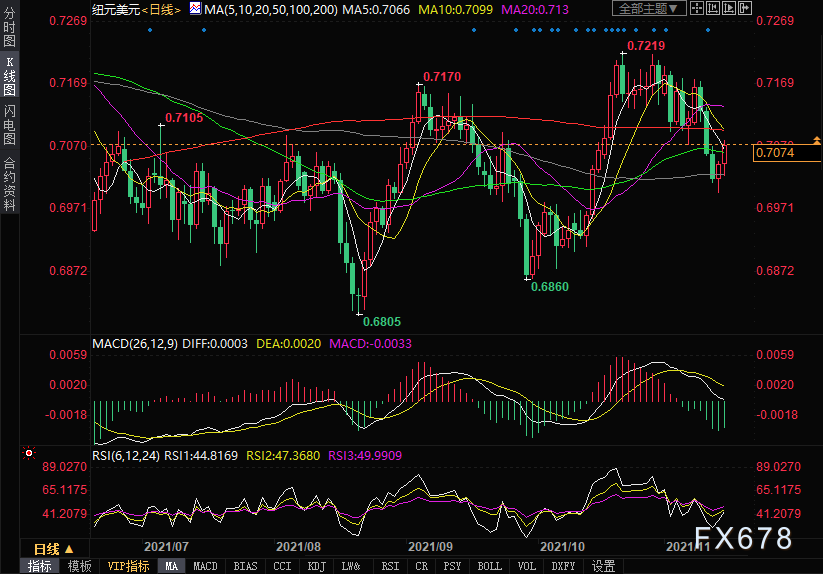823x574 pixels.
Task: Expand the 日线 period selector at bottom left
Action: (x=54, y=548)
